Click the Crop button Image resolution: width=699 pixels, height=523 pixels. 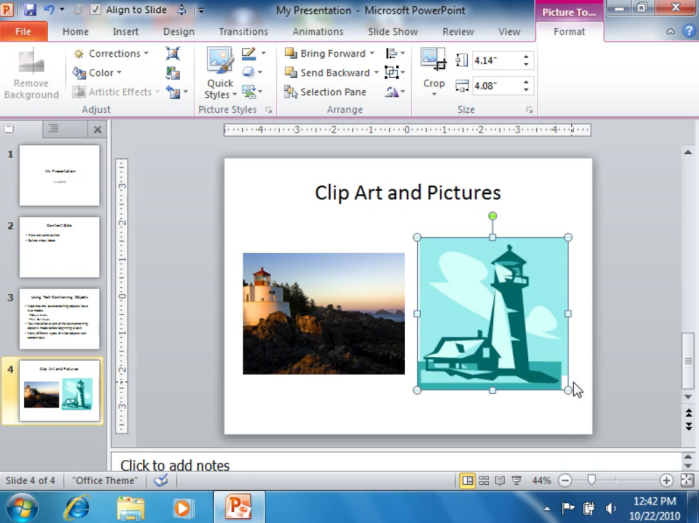click(x=434, y=73)
